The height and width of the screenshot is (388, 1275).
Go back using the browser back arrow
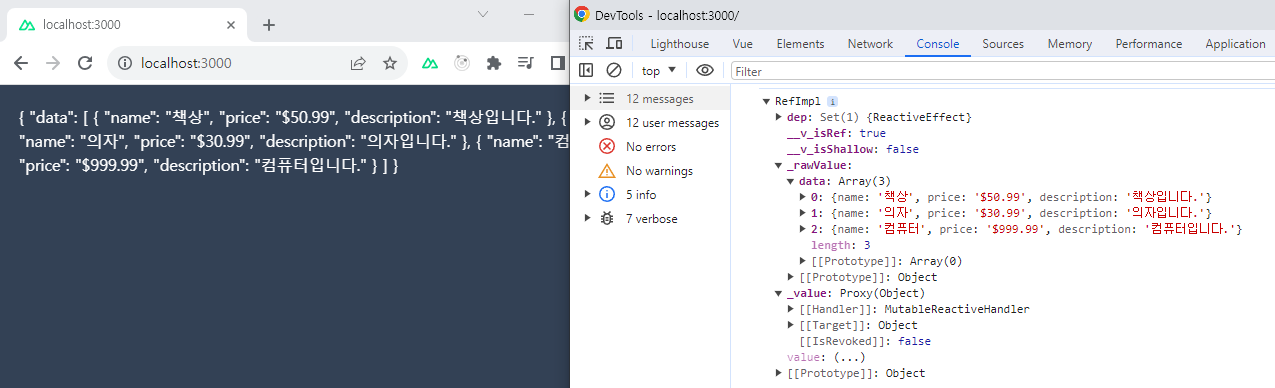(x=21, y=63)
